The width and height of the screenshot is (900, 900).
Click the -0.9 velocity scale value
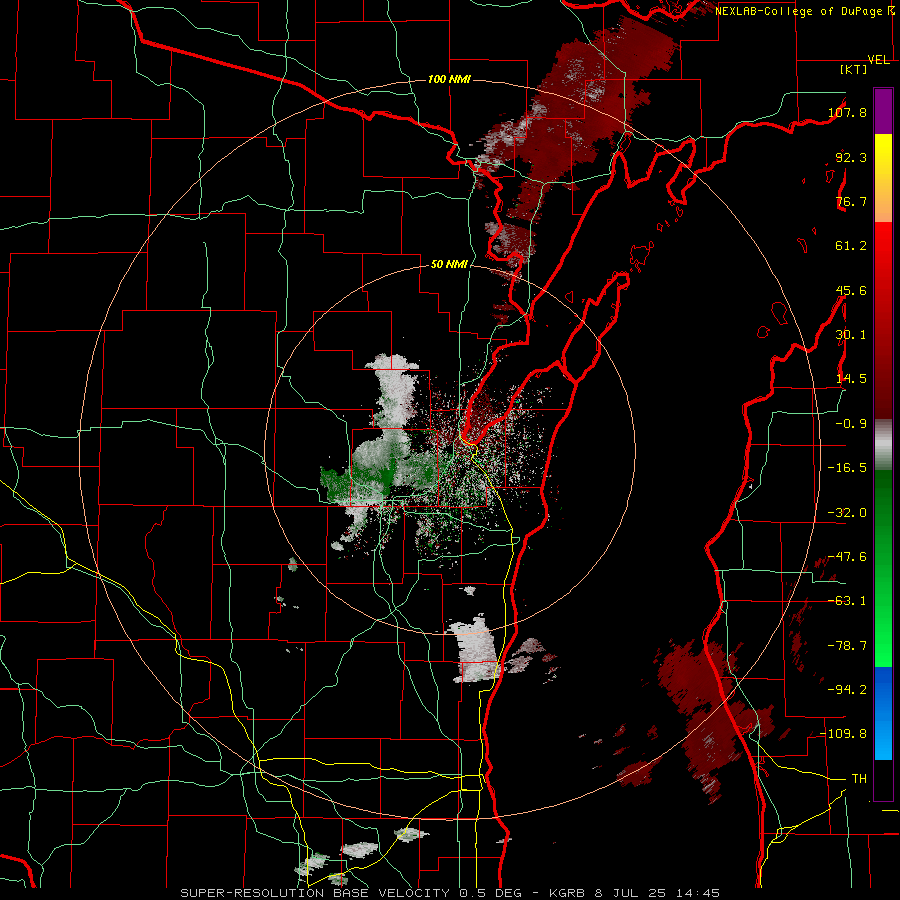851,424
